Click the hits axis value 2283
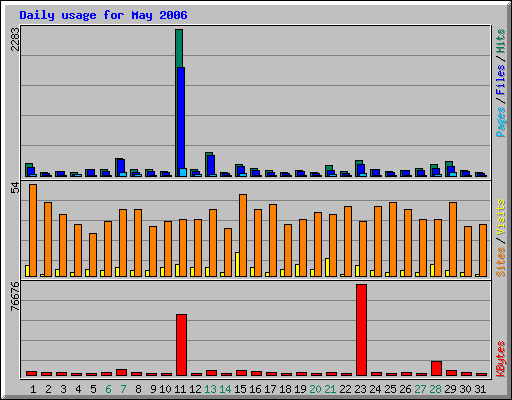The image size is (512, 400). pyautogui.click(x=15, y=39)
